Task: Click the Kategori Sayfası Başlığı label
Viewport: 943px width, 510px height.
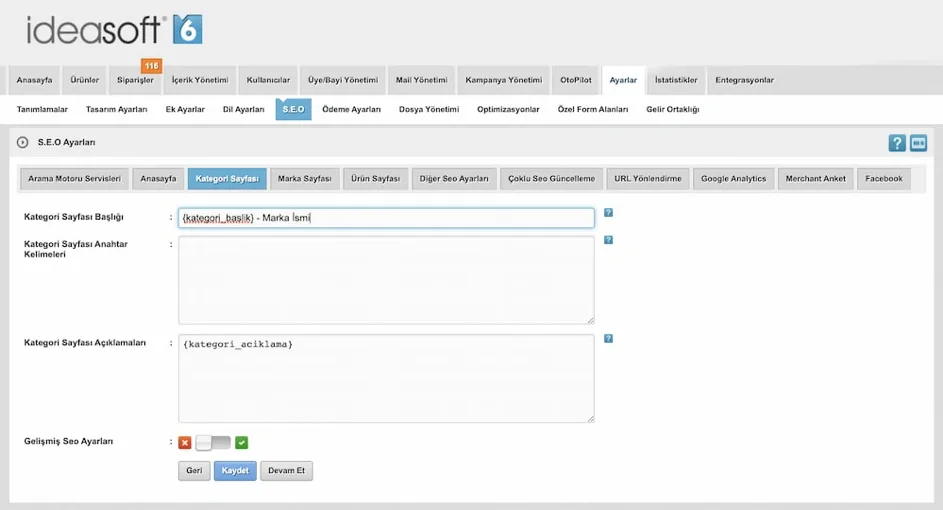Action: pos(73,217)
